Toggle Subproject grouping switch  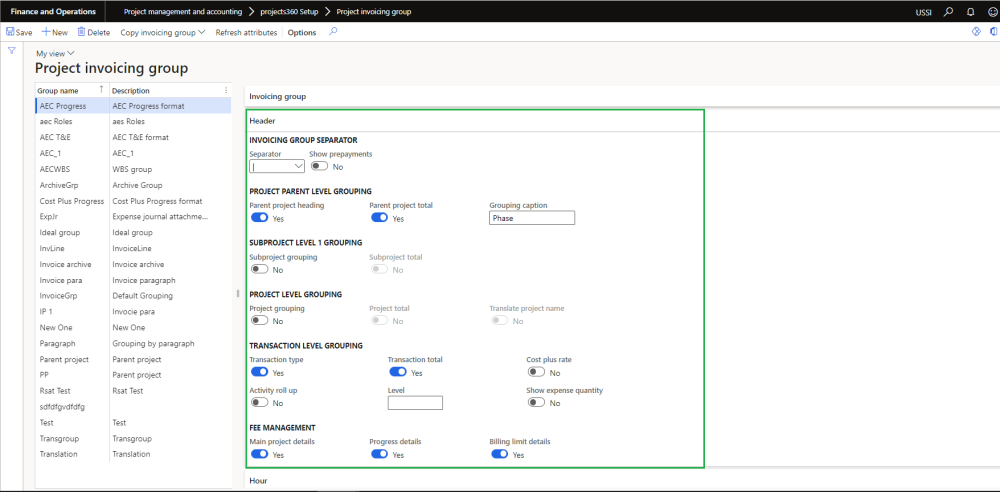pyautogui.click(x=260, y=269)
